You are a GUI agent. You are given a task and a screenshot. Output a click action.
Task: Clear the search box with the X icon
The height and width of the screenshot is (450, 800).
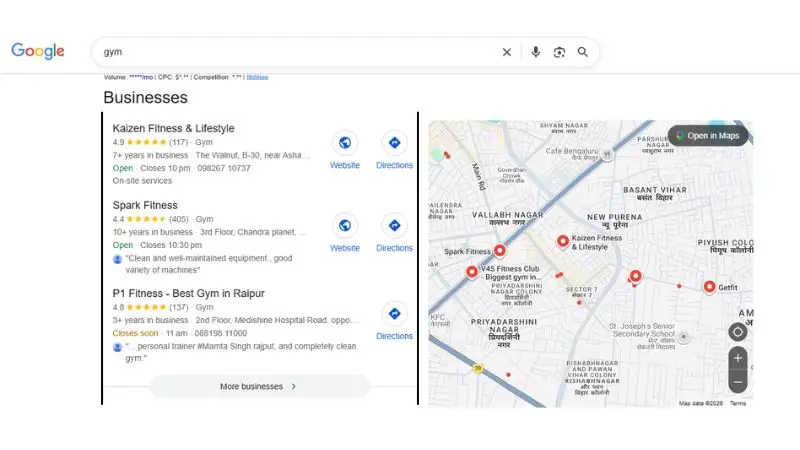coord(507,52)
